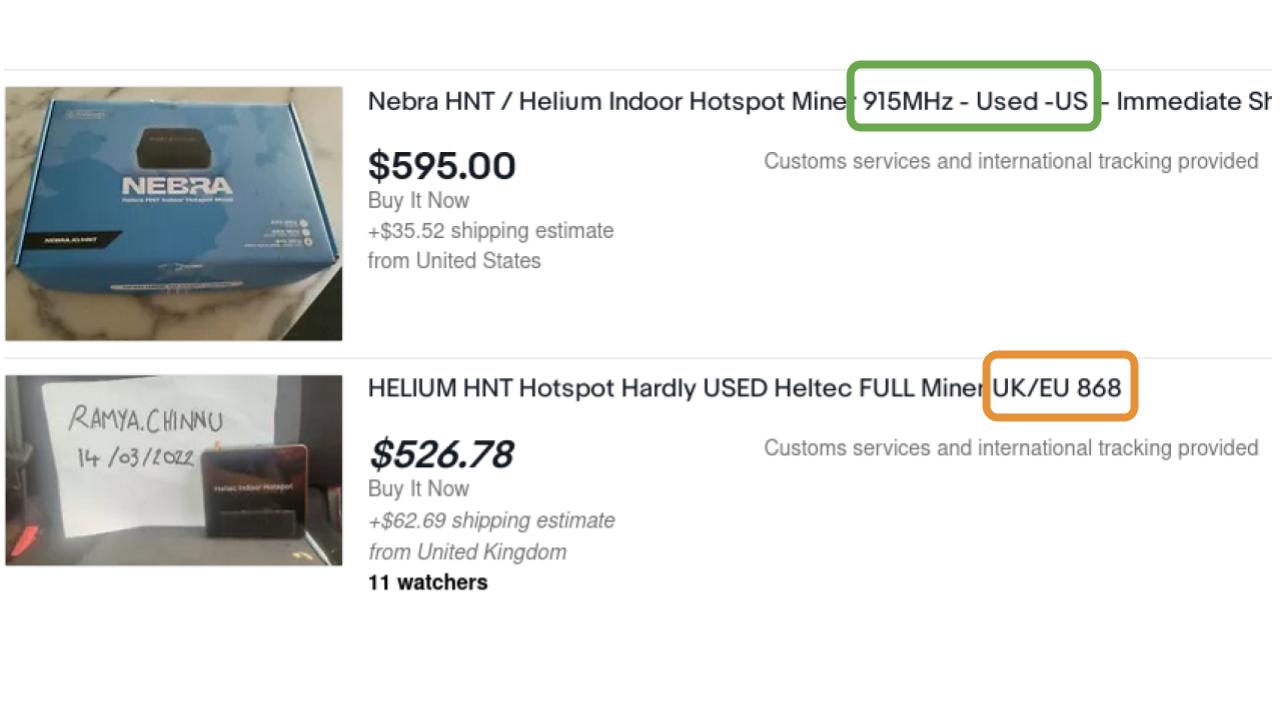
Task: Click the NEBRA logo on the blue box
Action: point(176,186)
